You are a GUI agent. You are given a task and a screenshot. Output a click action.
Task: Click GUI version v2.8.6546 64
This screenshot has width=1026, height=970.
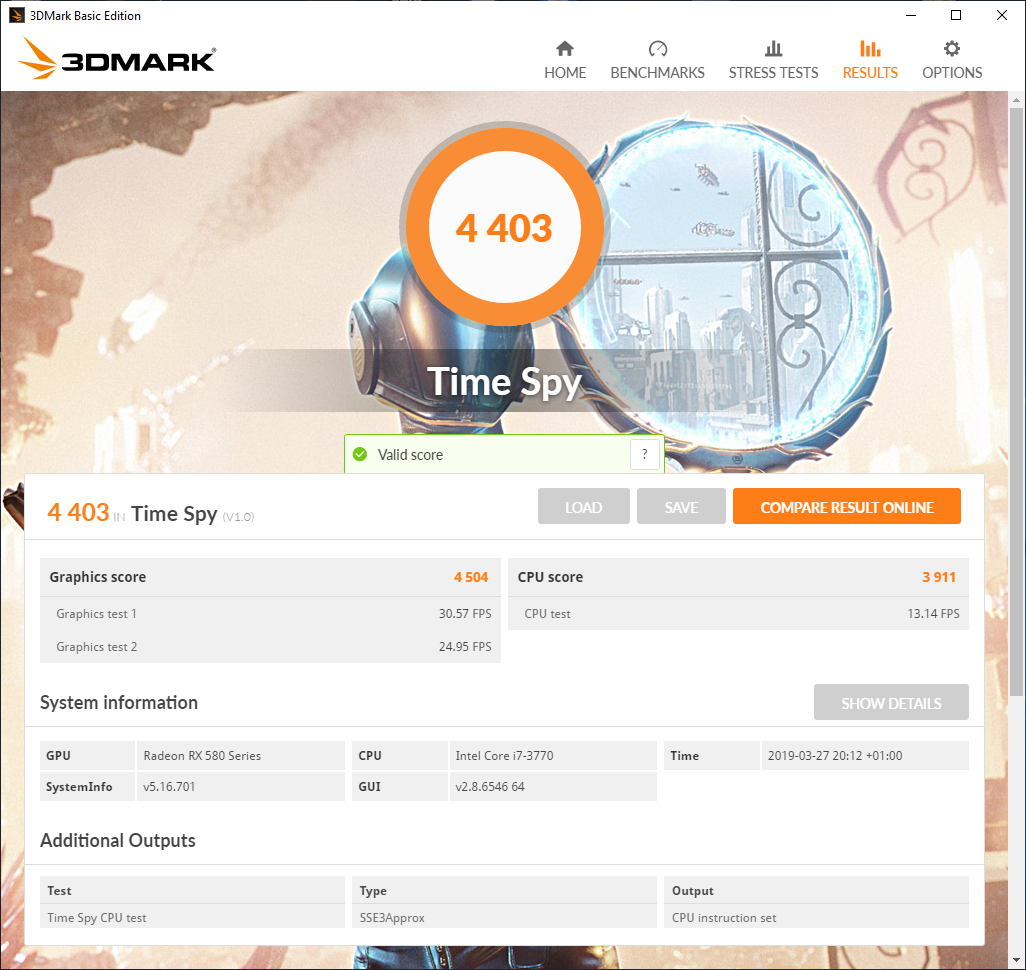[x=553, y=787]
